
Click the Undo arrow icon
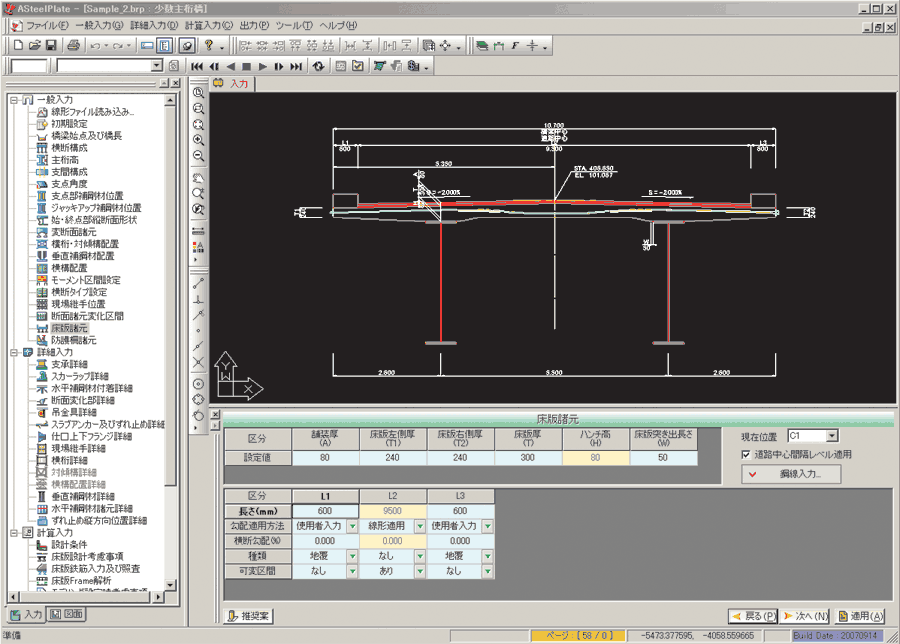click(96, 45)
